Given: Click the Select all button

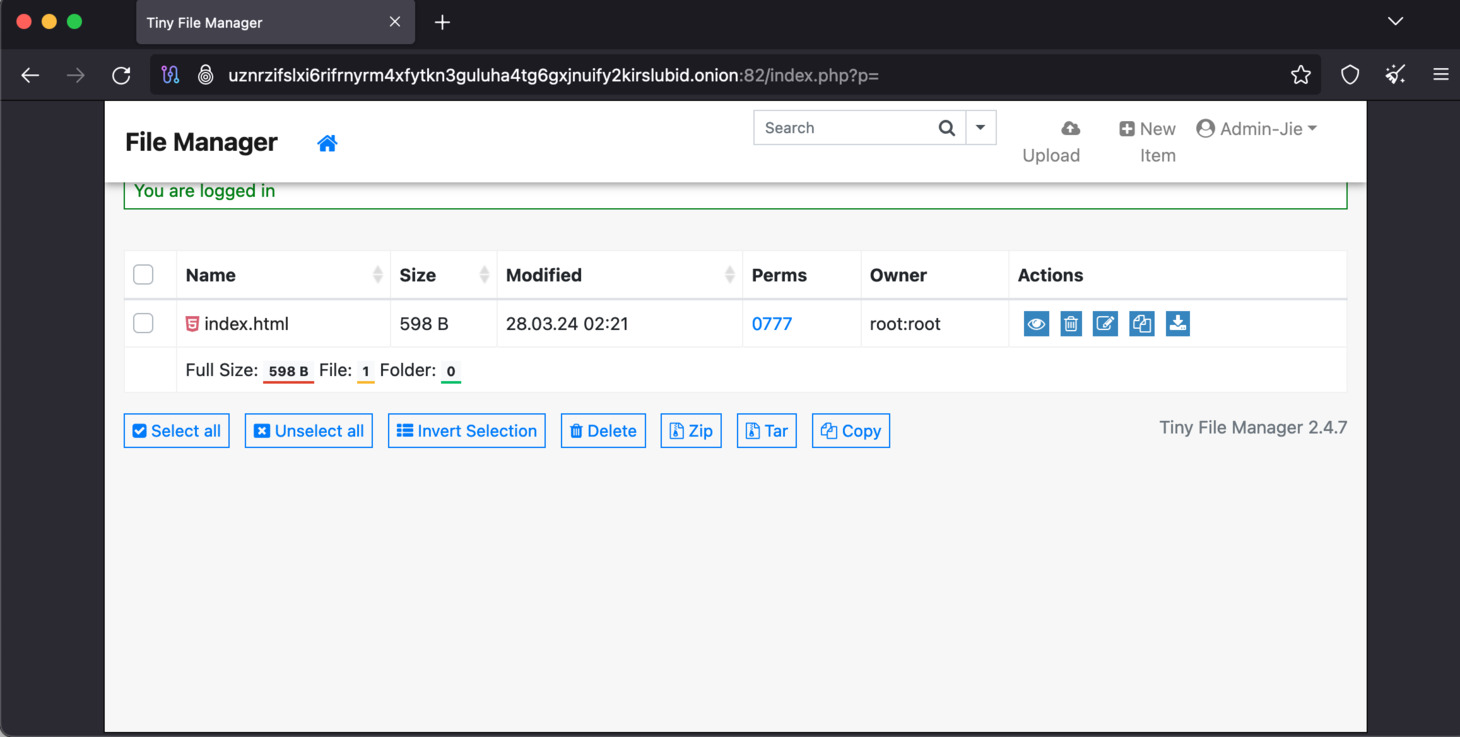Looking at the screenshot, I should coord(177,431).
